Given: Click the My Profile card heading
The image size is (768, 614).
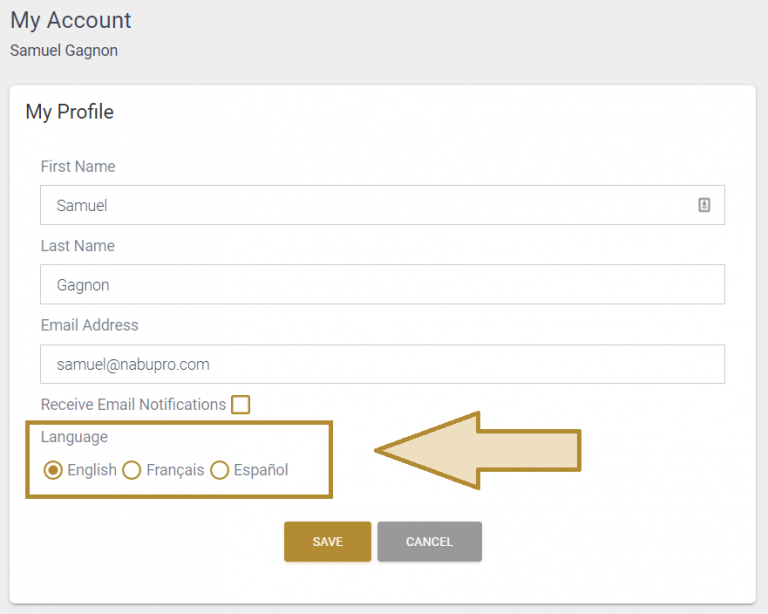Looking at the screenshot, I should coord(70,112).
